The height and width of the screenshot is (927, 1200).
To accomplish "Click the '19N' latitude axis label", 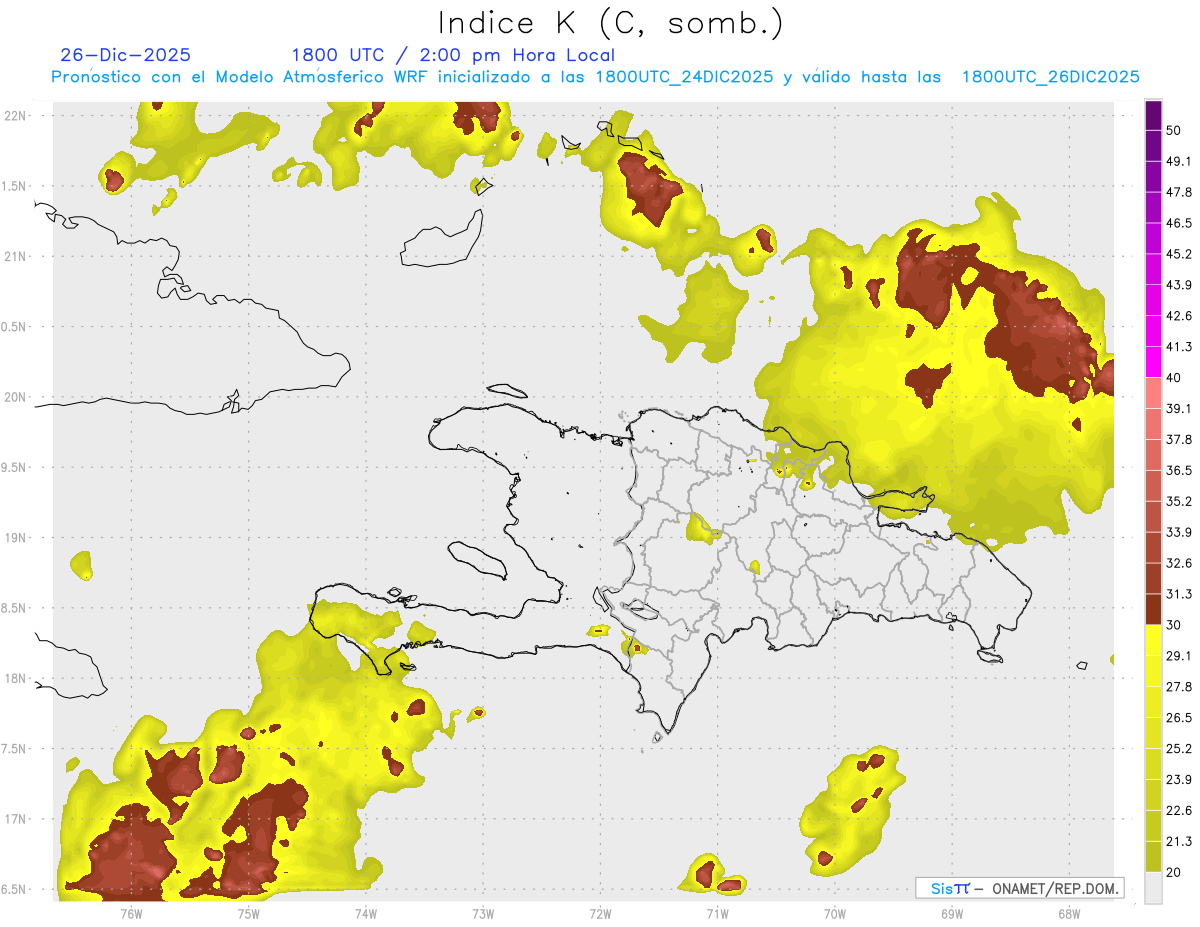I will 14,538.
